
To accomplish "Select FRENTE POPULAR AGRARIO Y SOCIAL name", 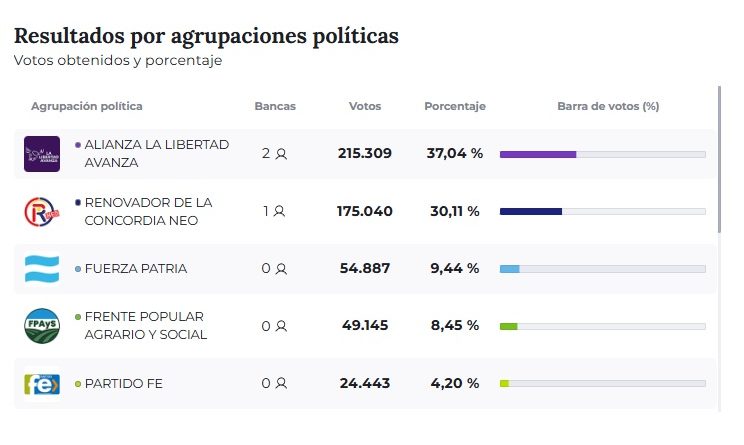I will click(x=146, y=326).
